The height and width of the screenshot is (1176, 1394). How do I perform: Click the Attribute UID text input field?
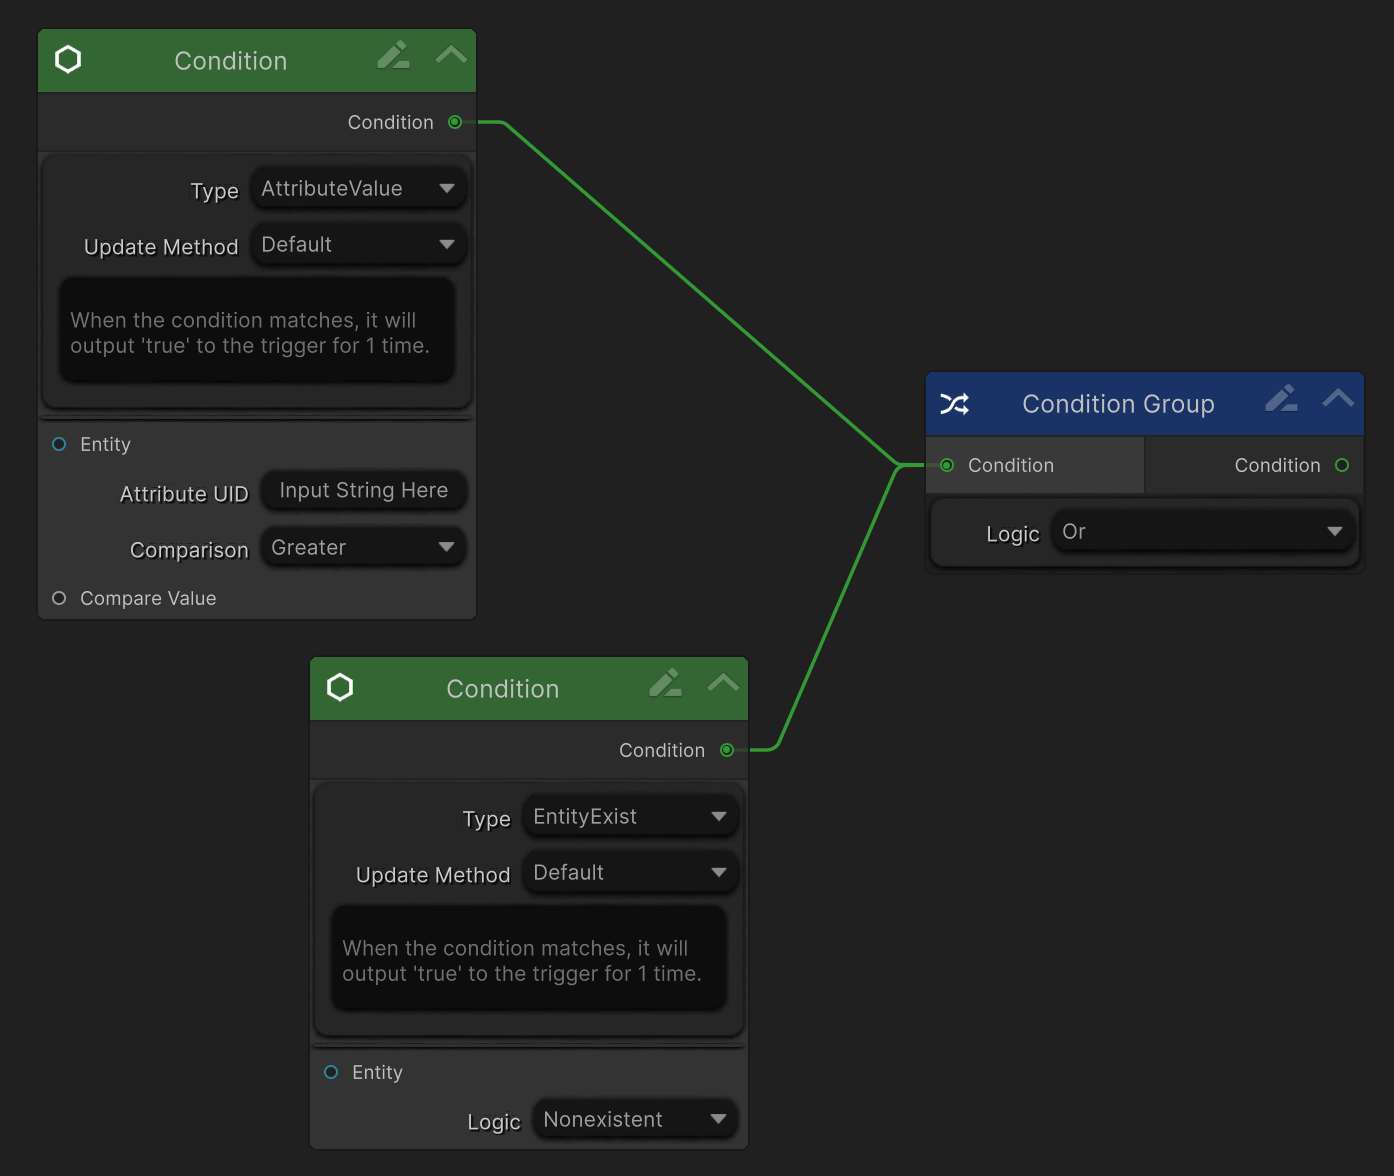pyautogui.click(x=363, y=491)
